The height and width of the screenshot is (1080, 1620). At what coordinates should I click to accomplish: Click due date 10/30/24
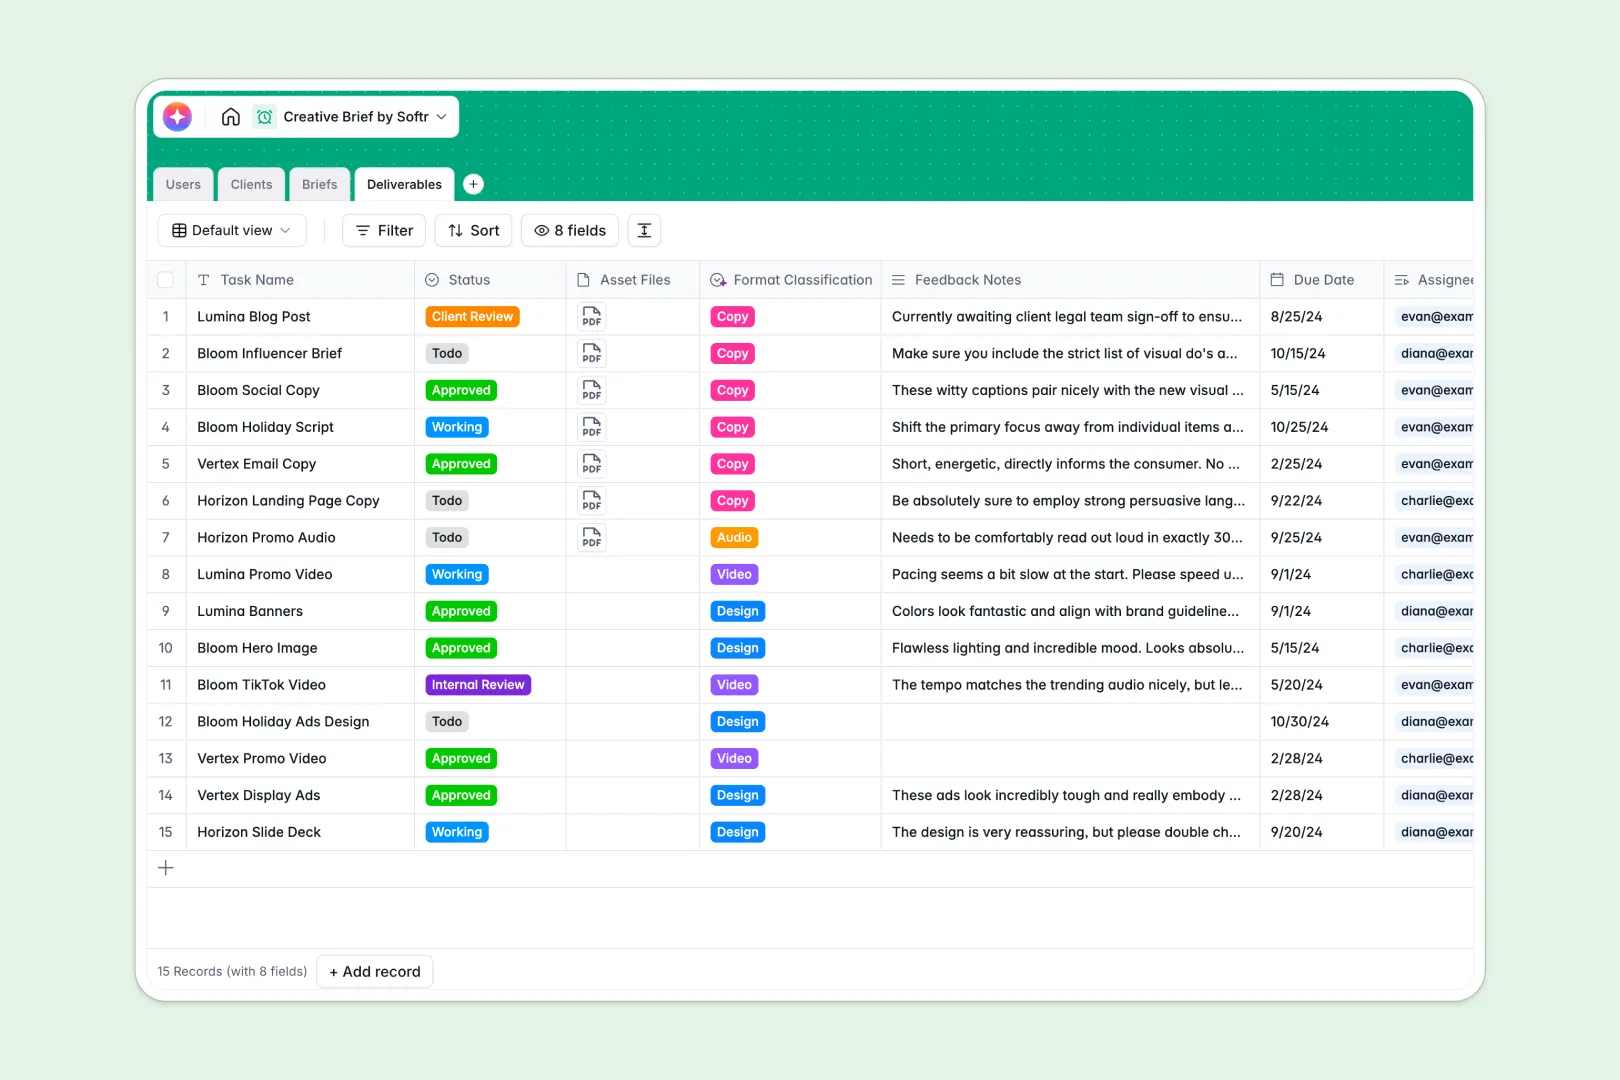(x=1299, y=722)
